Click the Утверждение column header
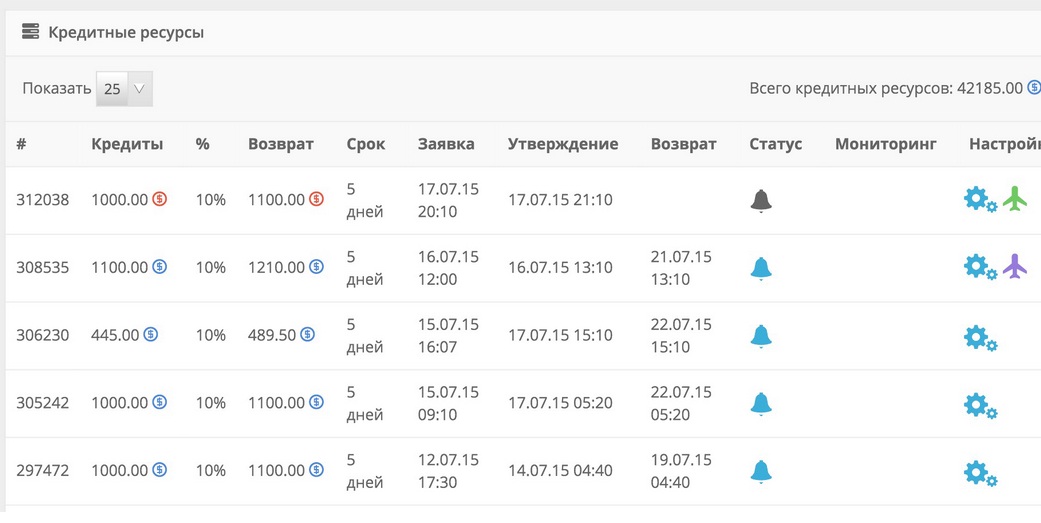Screen dimensions: 1041x523 coord(562,144)
